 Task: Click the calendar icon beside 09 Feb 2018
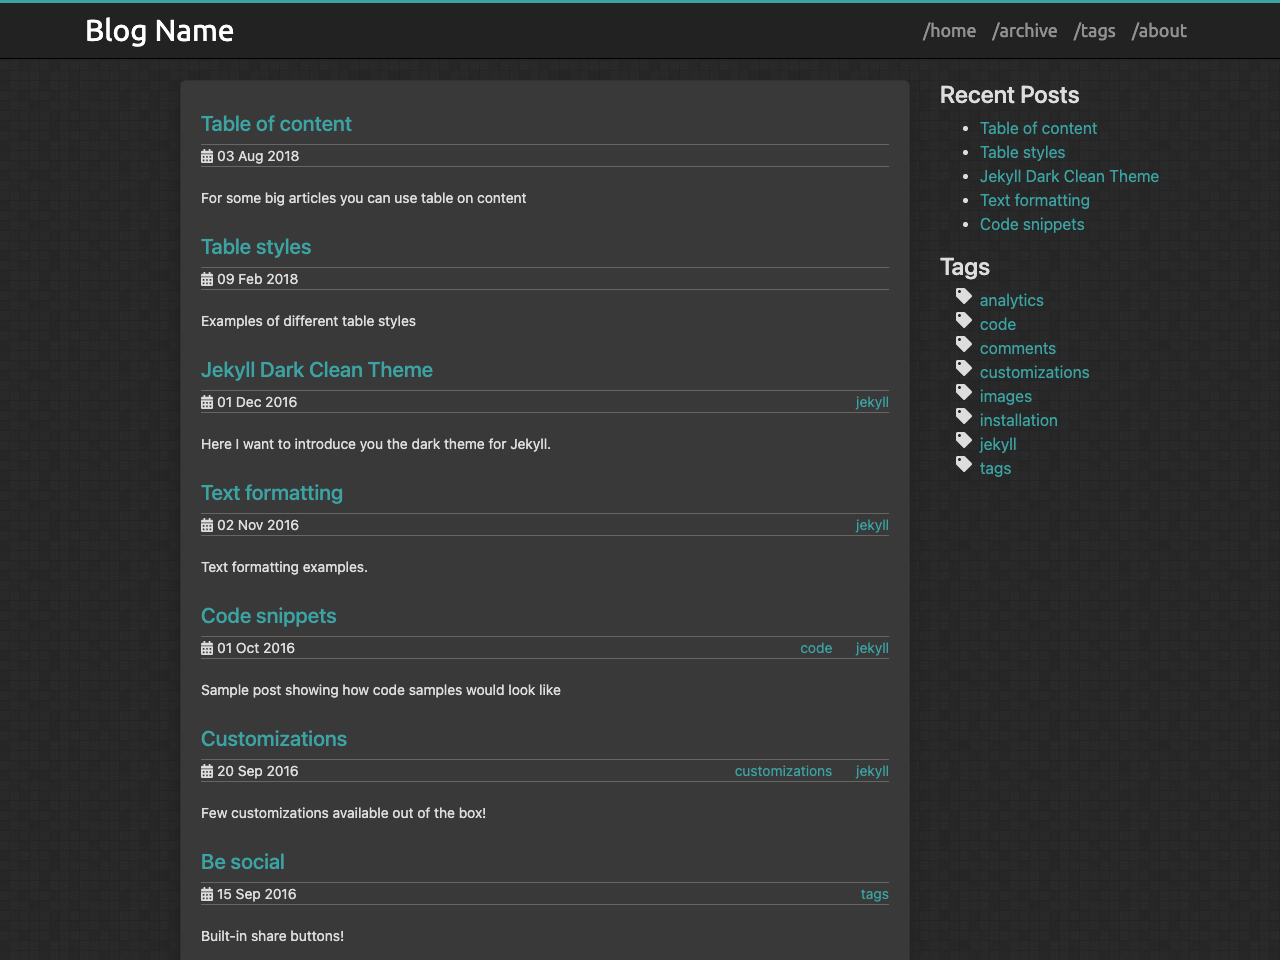(207, 279)
